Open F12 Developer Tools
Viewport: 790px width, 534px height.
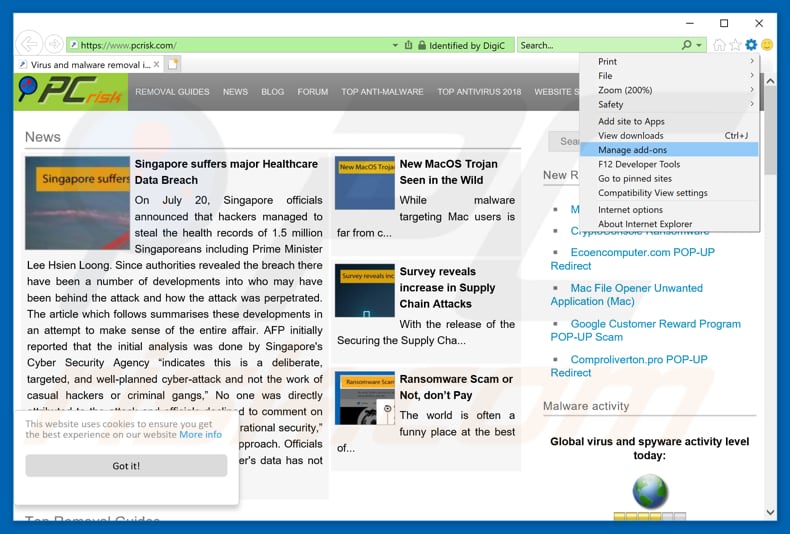pyautogui.click(x=670, y=164)
